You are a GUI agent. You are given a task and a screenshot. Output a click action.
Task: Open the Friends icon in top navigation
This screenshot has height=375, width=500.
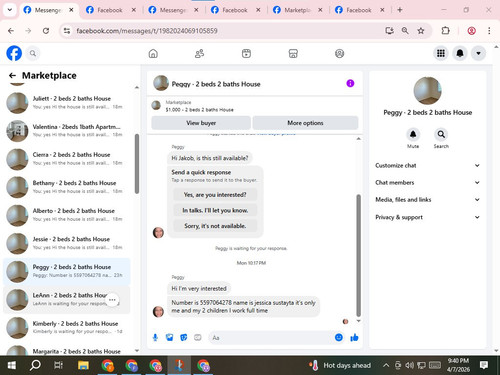(199, 53)
